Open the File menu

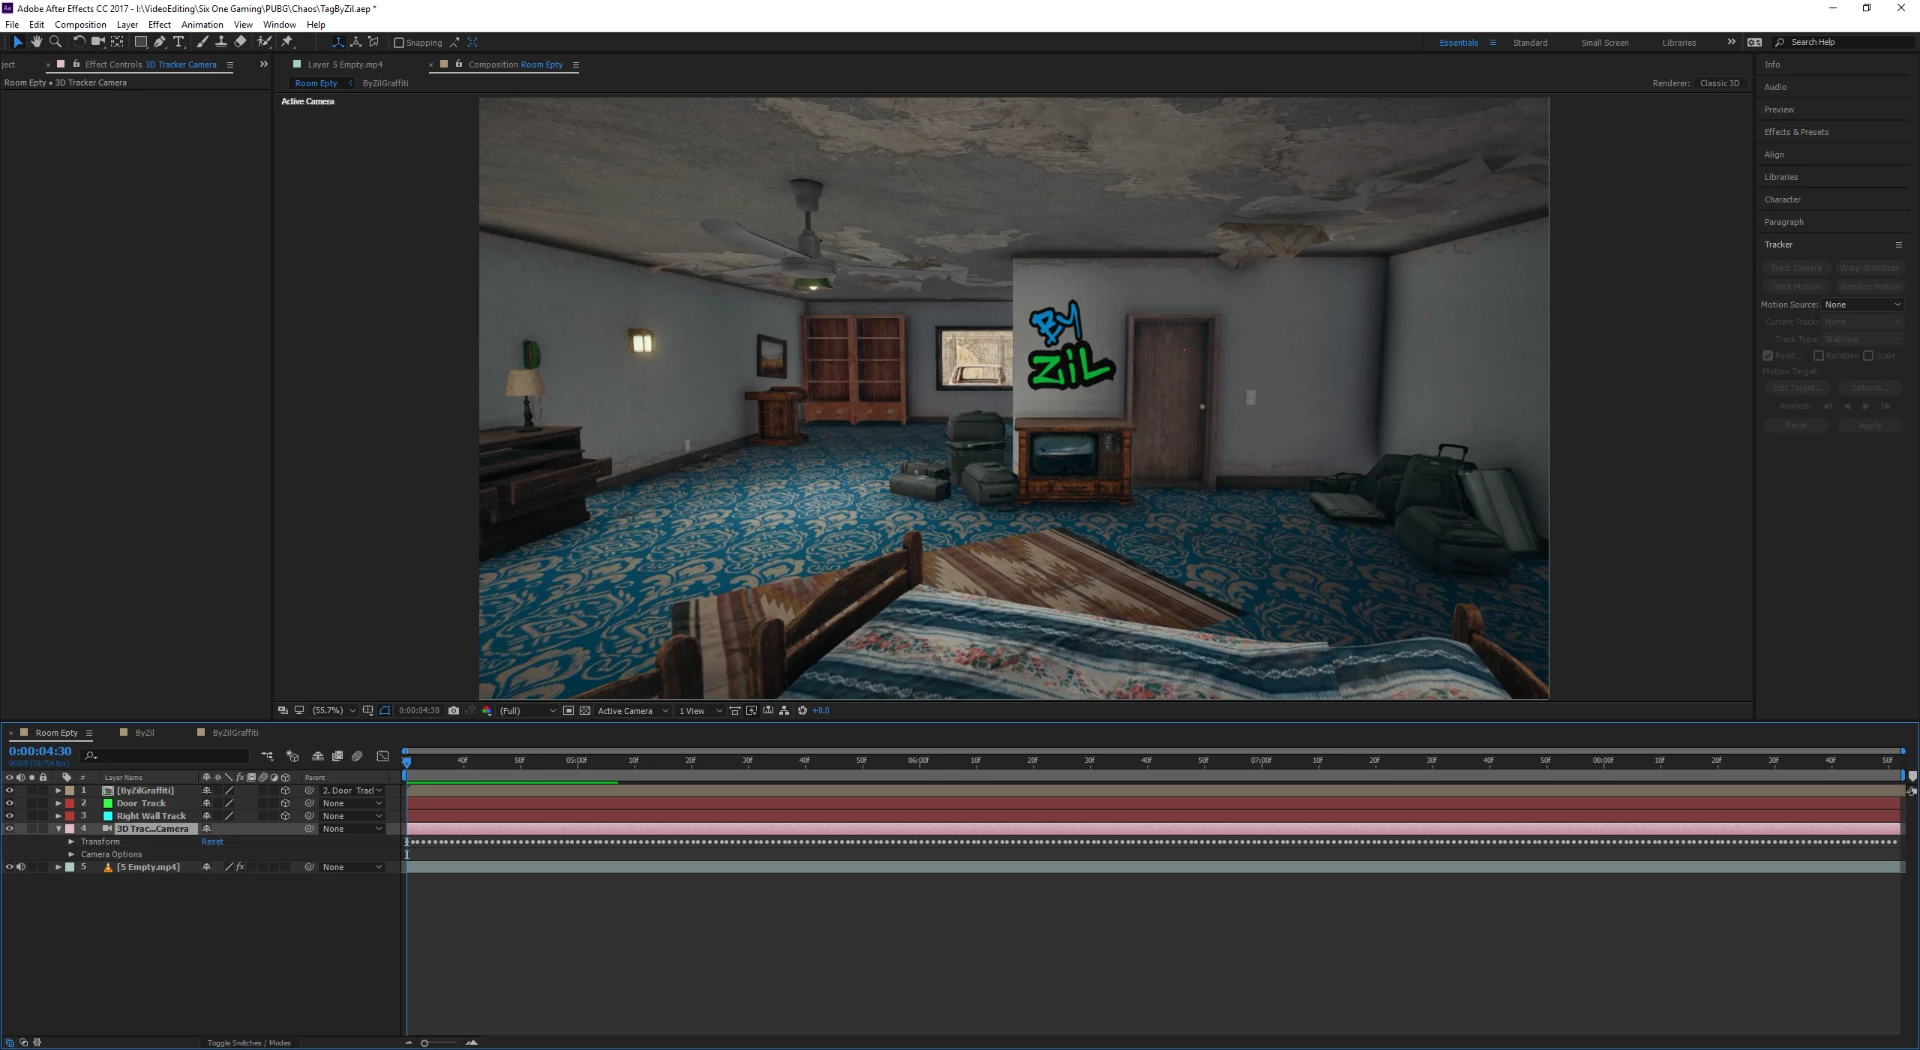pos(12,25)
